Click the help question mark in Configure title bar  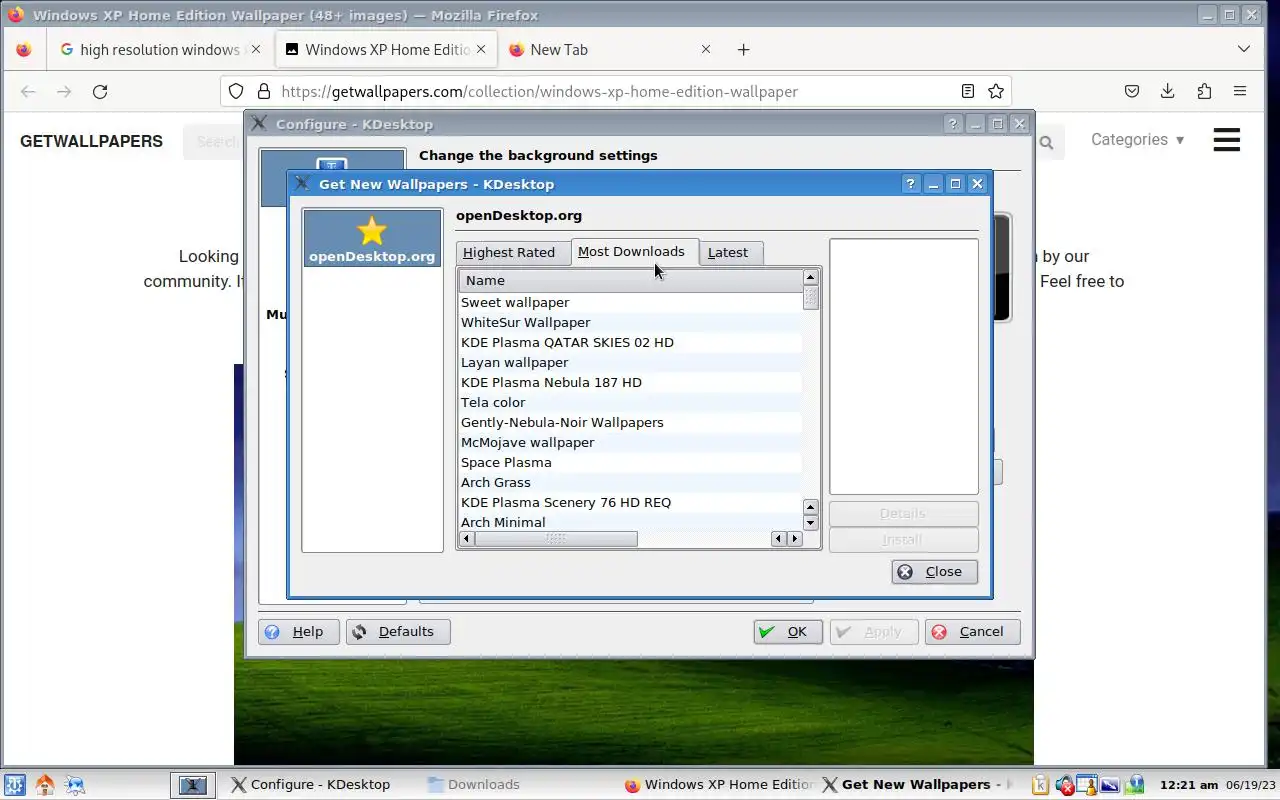point(952,124)
